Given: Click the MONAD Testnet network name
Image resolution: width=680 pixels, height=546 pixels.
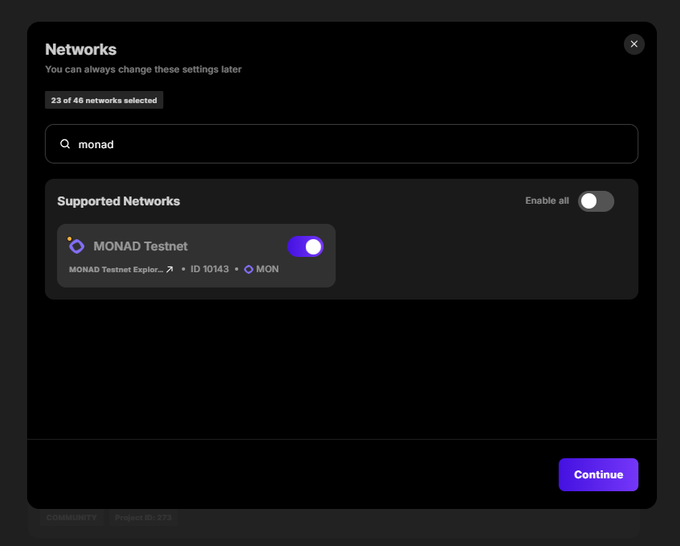Looking at the screenshot, I should pyautogui.click(x=141, y=246).
